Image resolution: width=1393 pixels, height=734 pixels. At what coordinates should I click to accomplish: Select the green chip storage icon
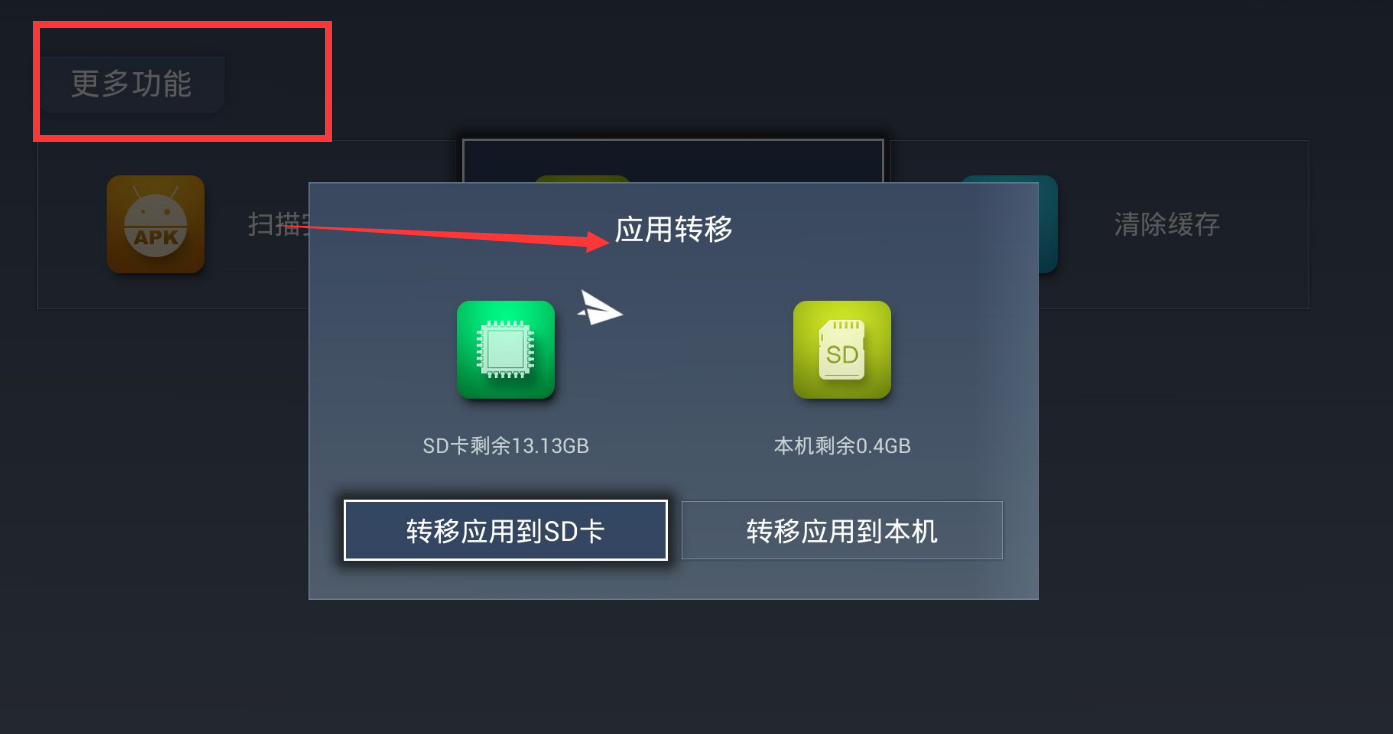click(x=506, y=350)
